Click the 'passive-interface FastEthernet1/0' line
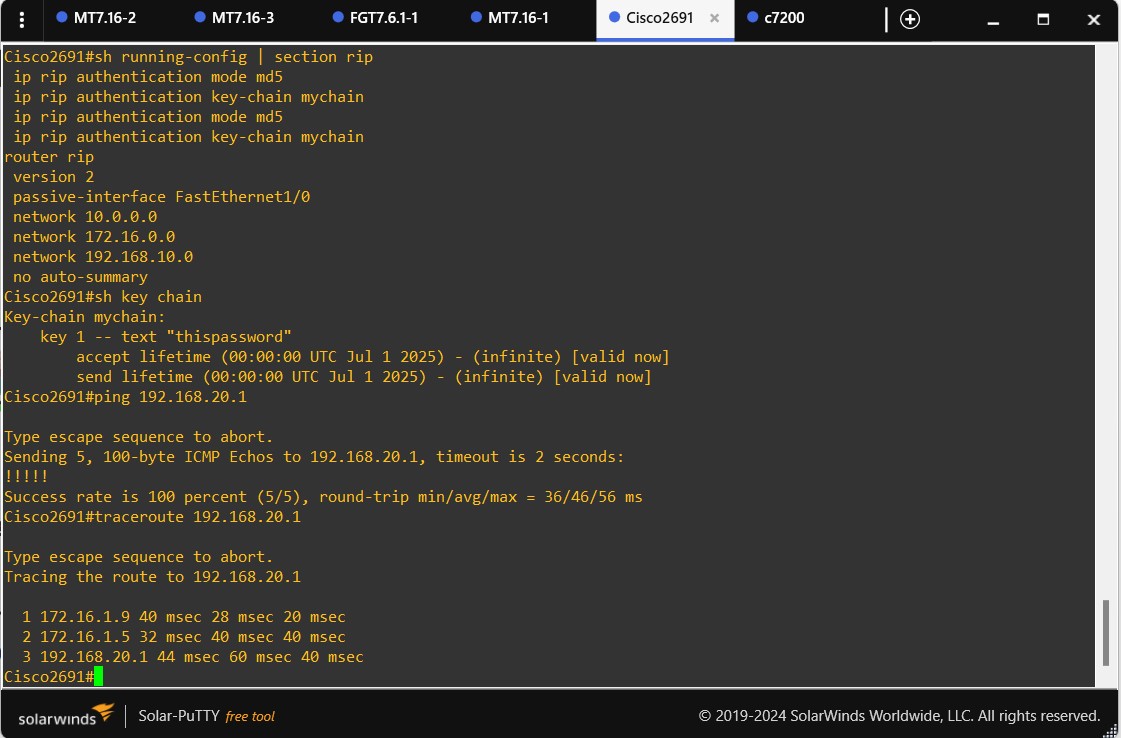Screen dimensions: 1121x738 tap(162, 197)
